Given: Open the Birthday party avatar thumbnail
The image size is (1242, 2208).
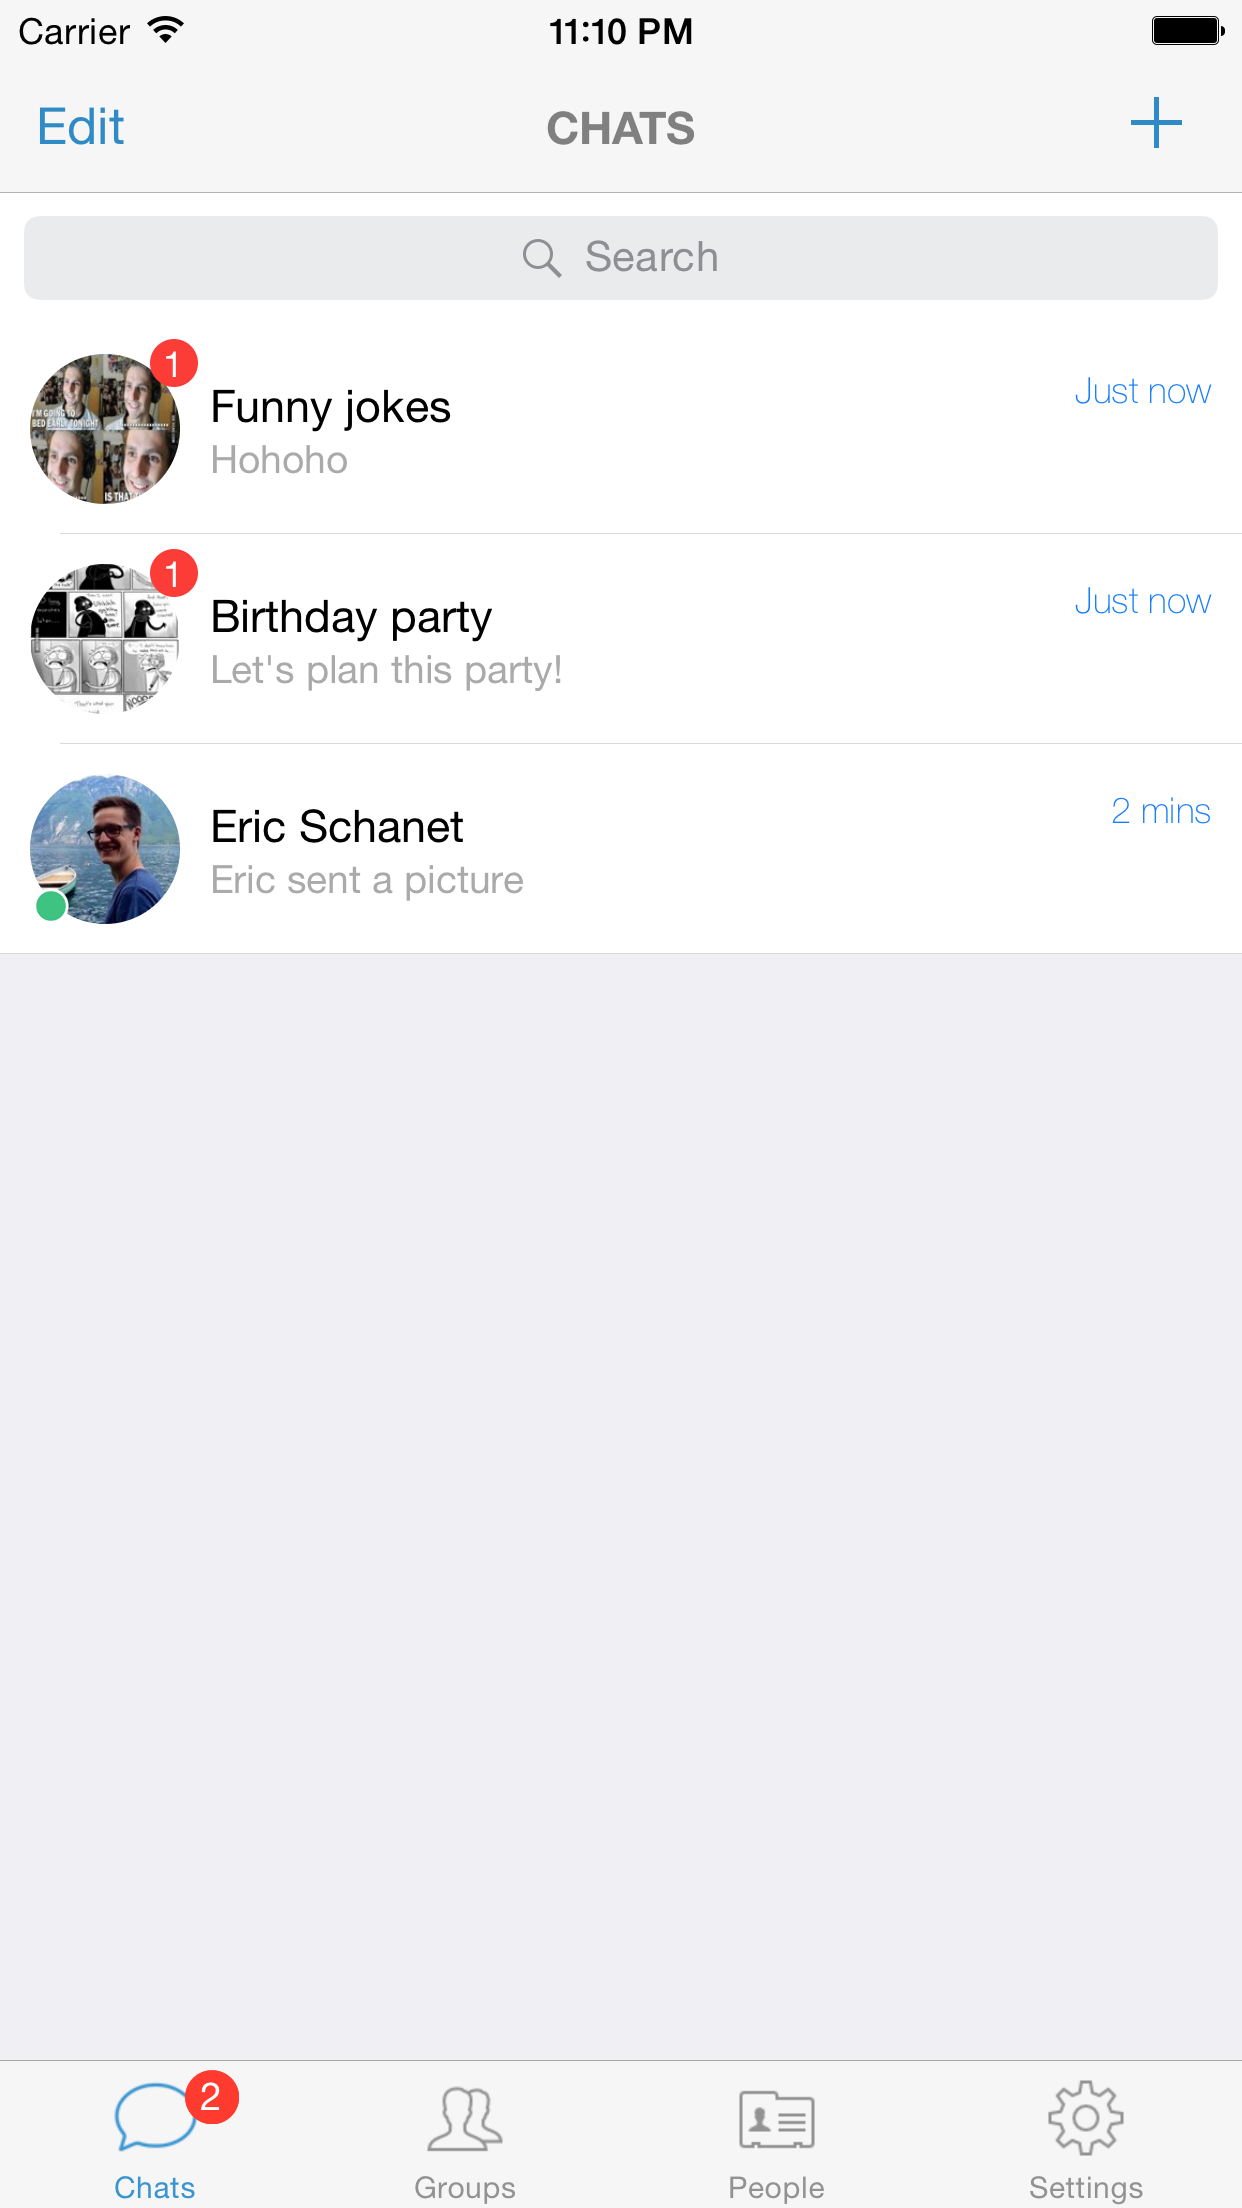Looking at the screenshot, I should [x=105, y=640].
